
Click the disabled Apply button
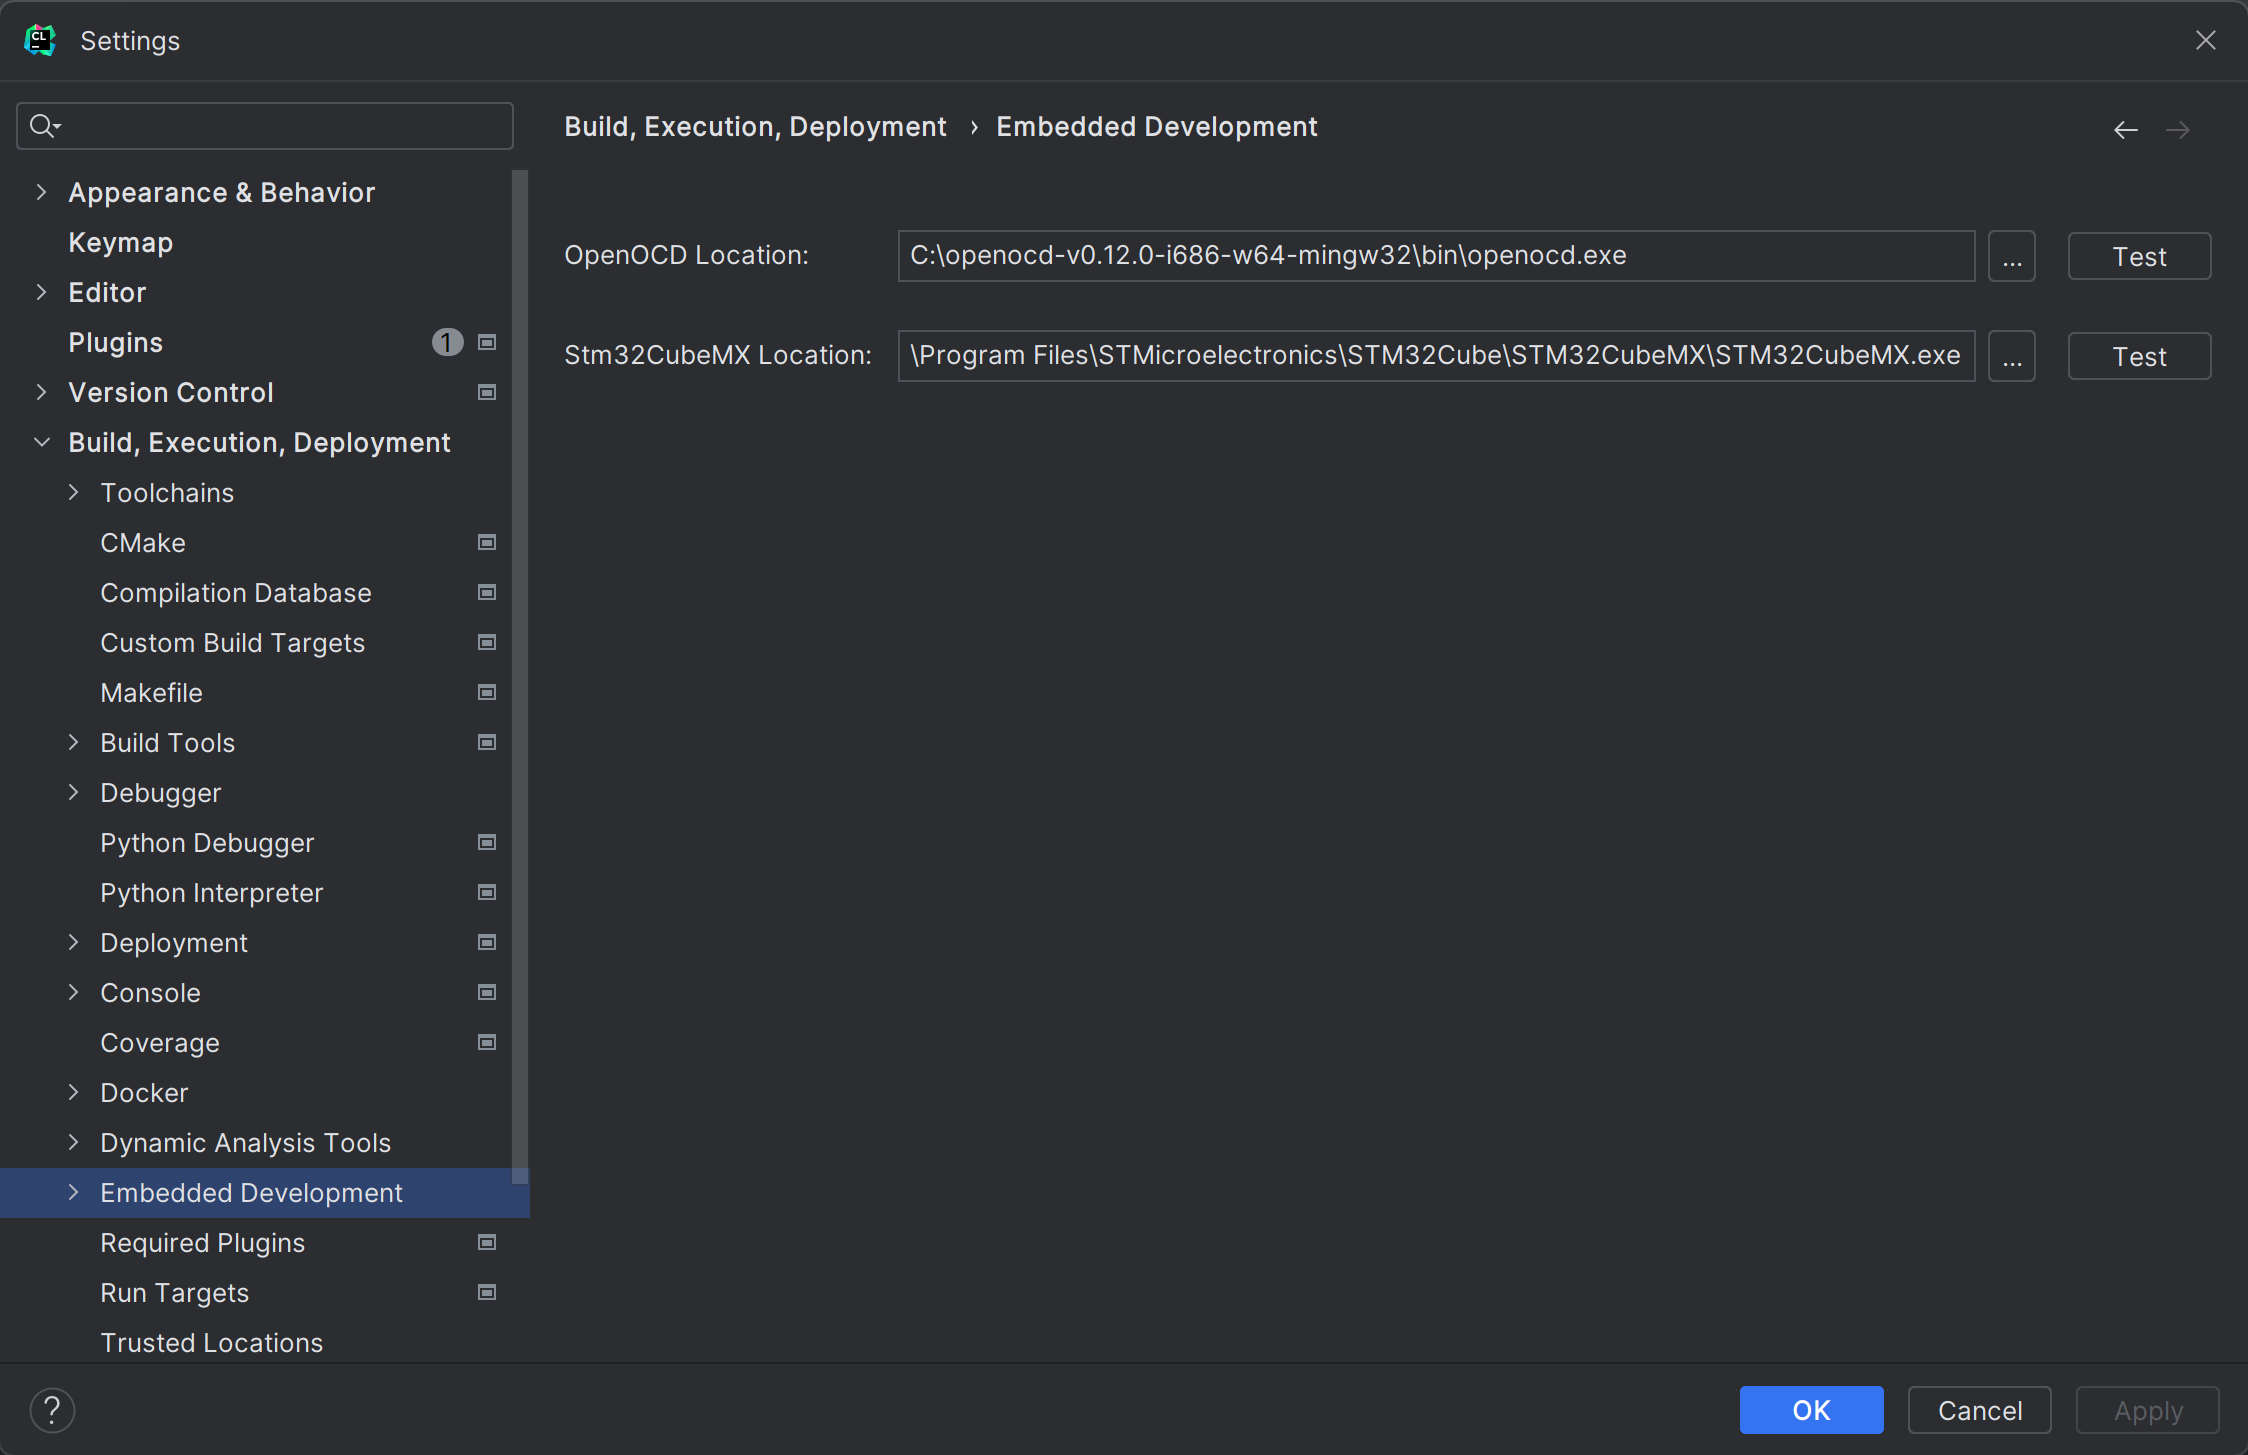coord(2147,1410)
